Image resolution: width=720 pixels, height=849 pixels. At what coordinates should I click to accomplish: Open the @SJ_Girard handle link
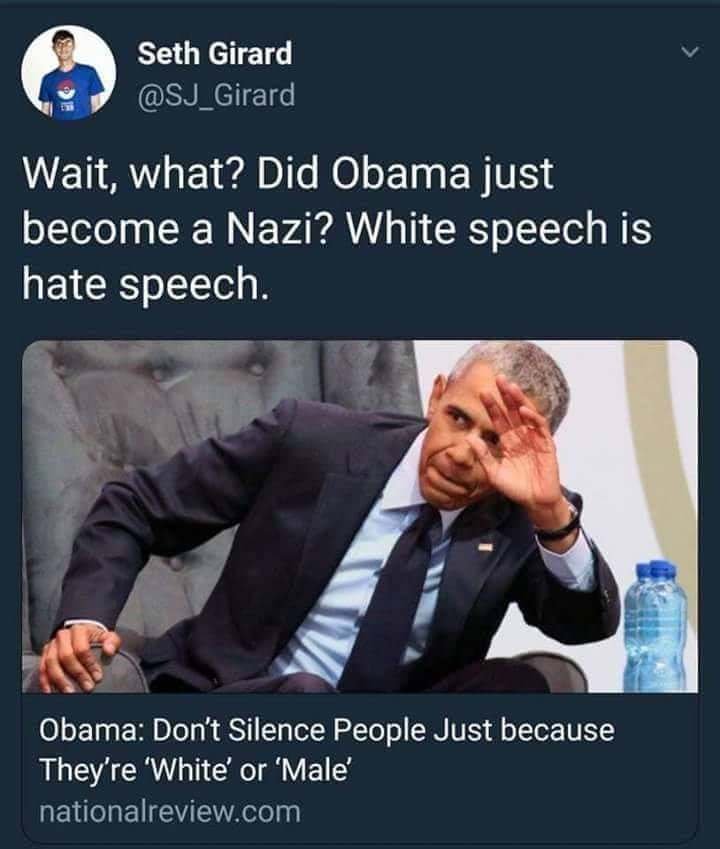pos(217,95)
